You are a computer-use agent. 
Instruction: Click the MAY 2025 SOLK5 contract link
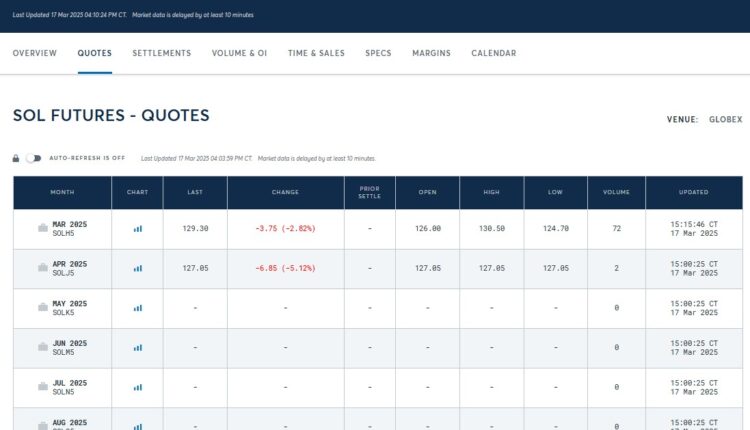[x=69, y=308]
